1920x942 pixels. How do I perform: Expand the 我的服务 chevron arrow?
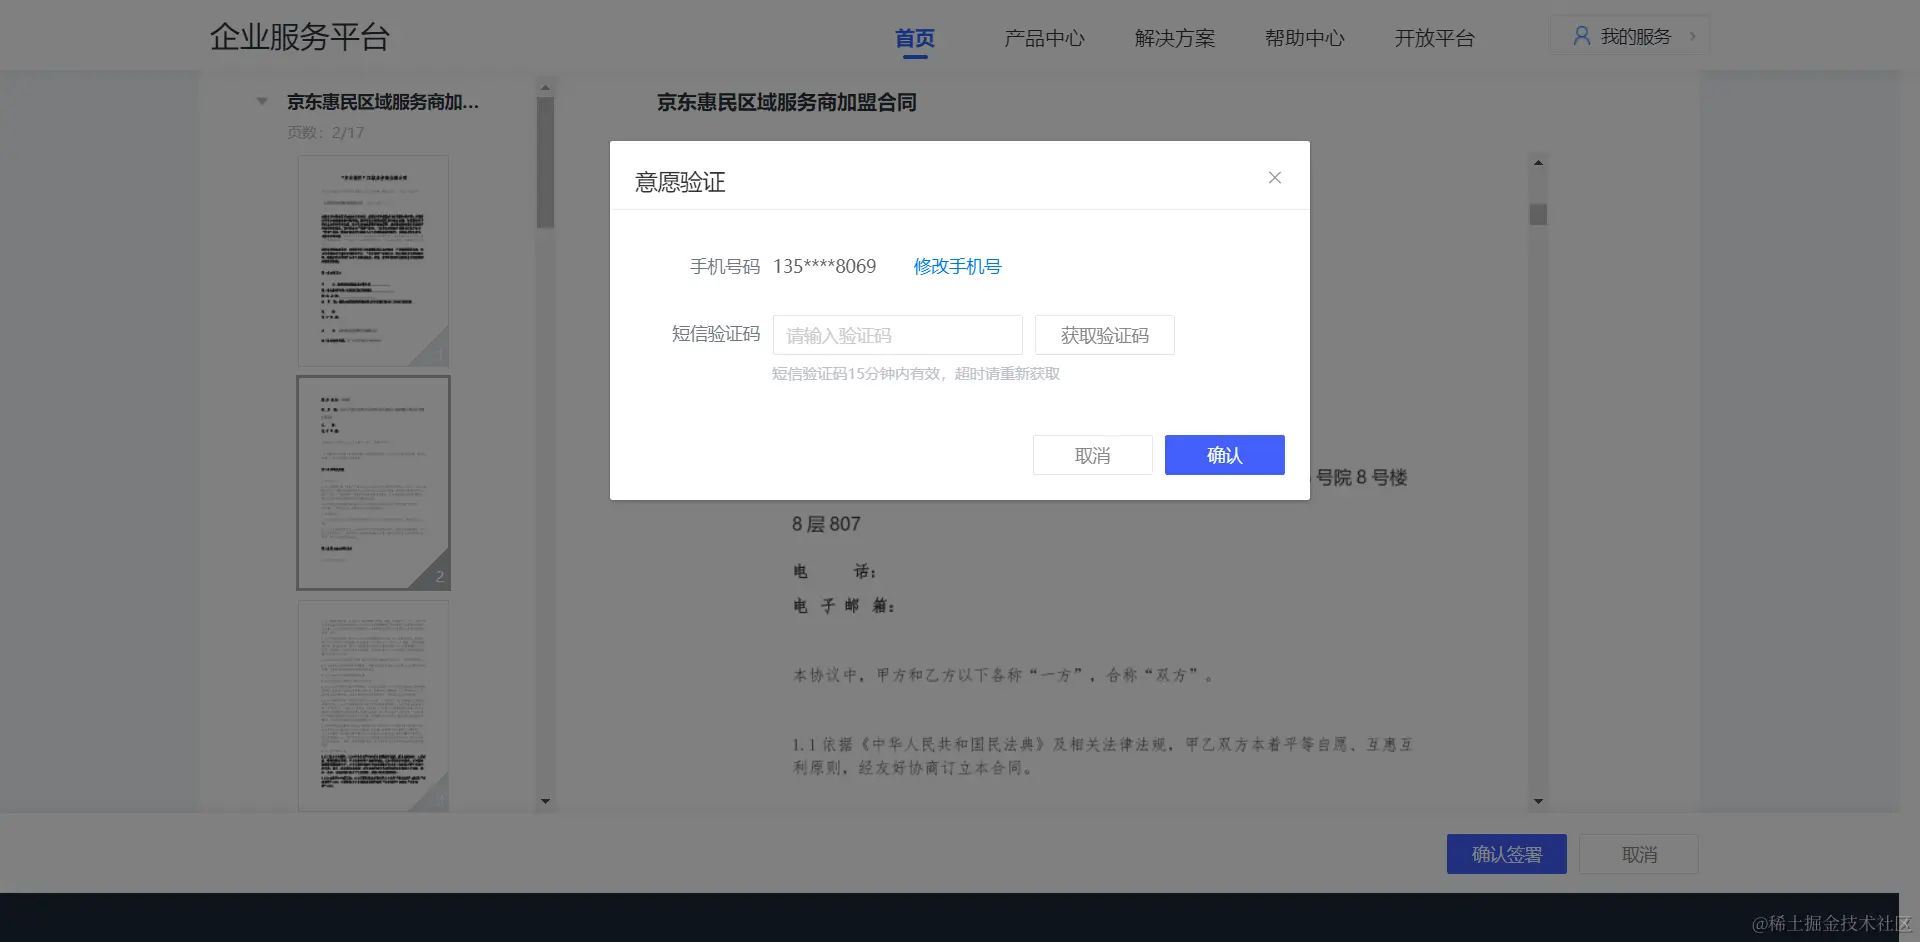1692,36
